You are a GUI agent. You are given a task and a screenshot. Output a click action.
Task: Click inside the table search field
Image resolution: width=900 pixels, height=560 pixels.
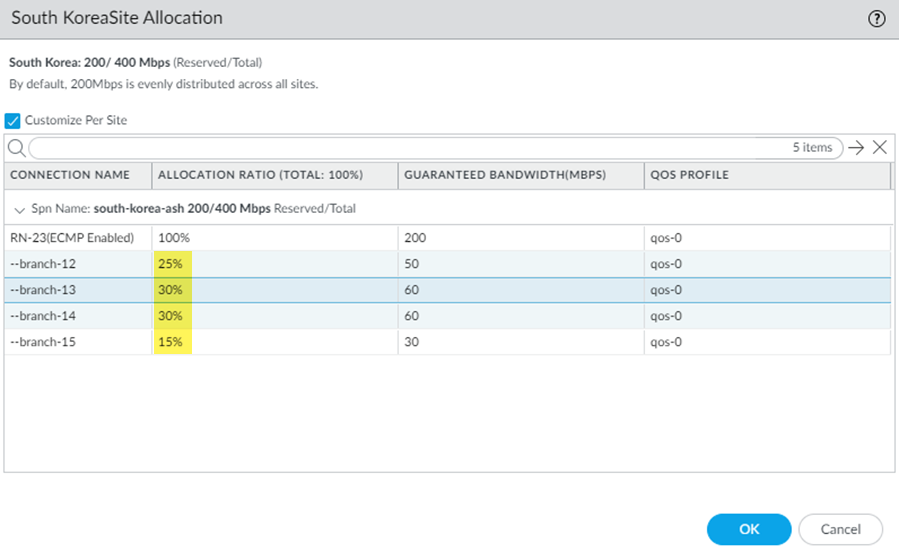400,148
